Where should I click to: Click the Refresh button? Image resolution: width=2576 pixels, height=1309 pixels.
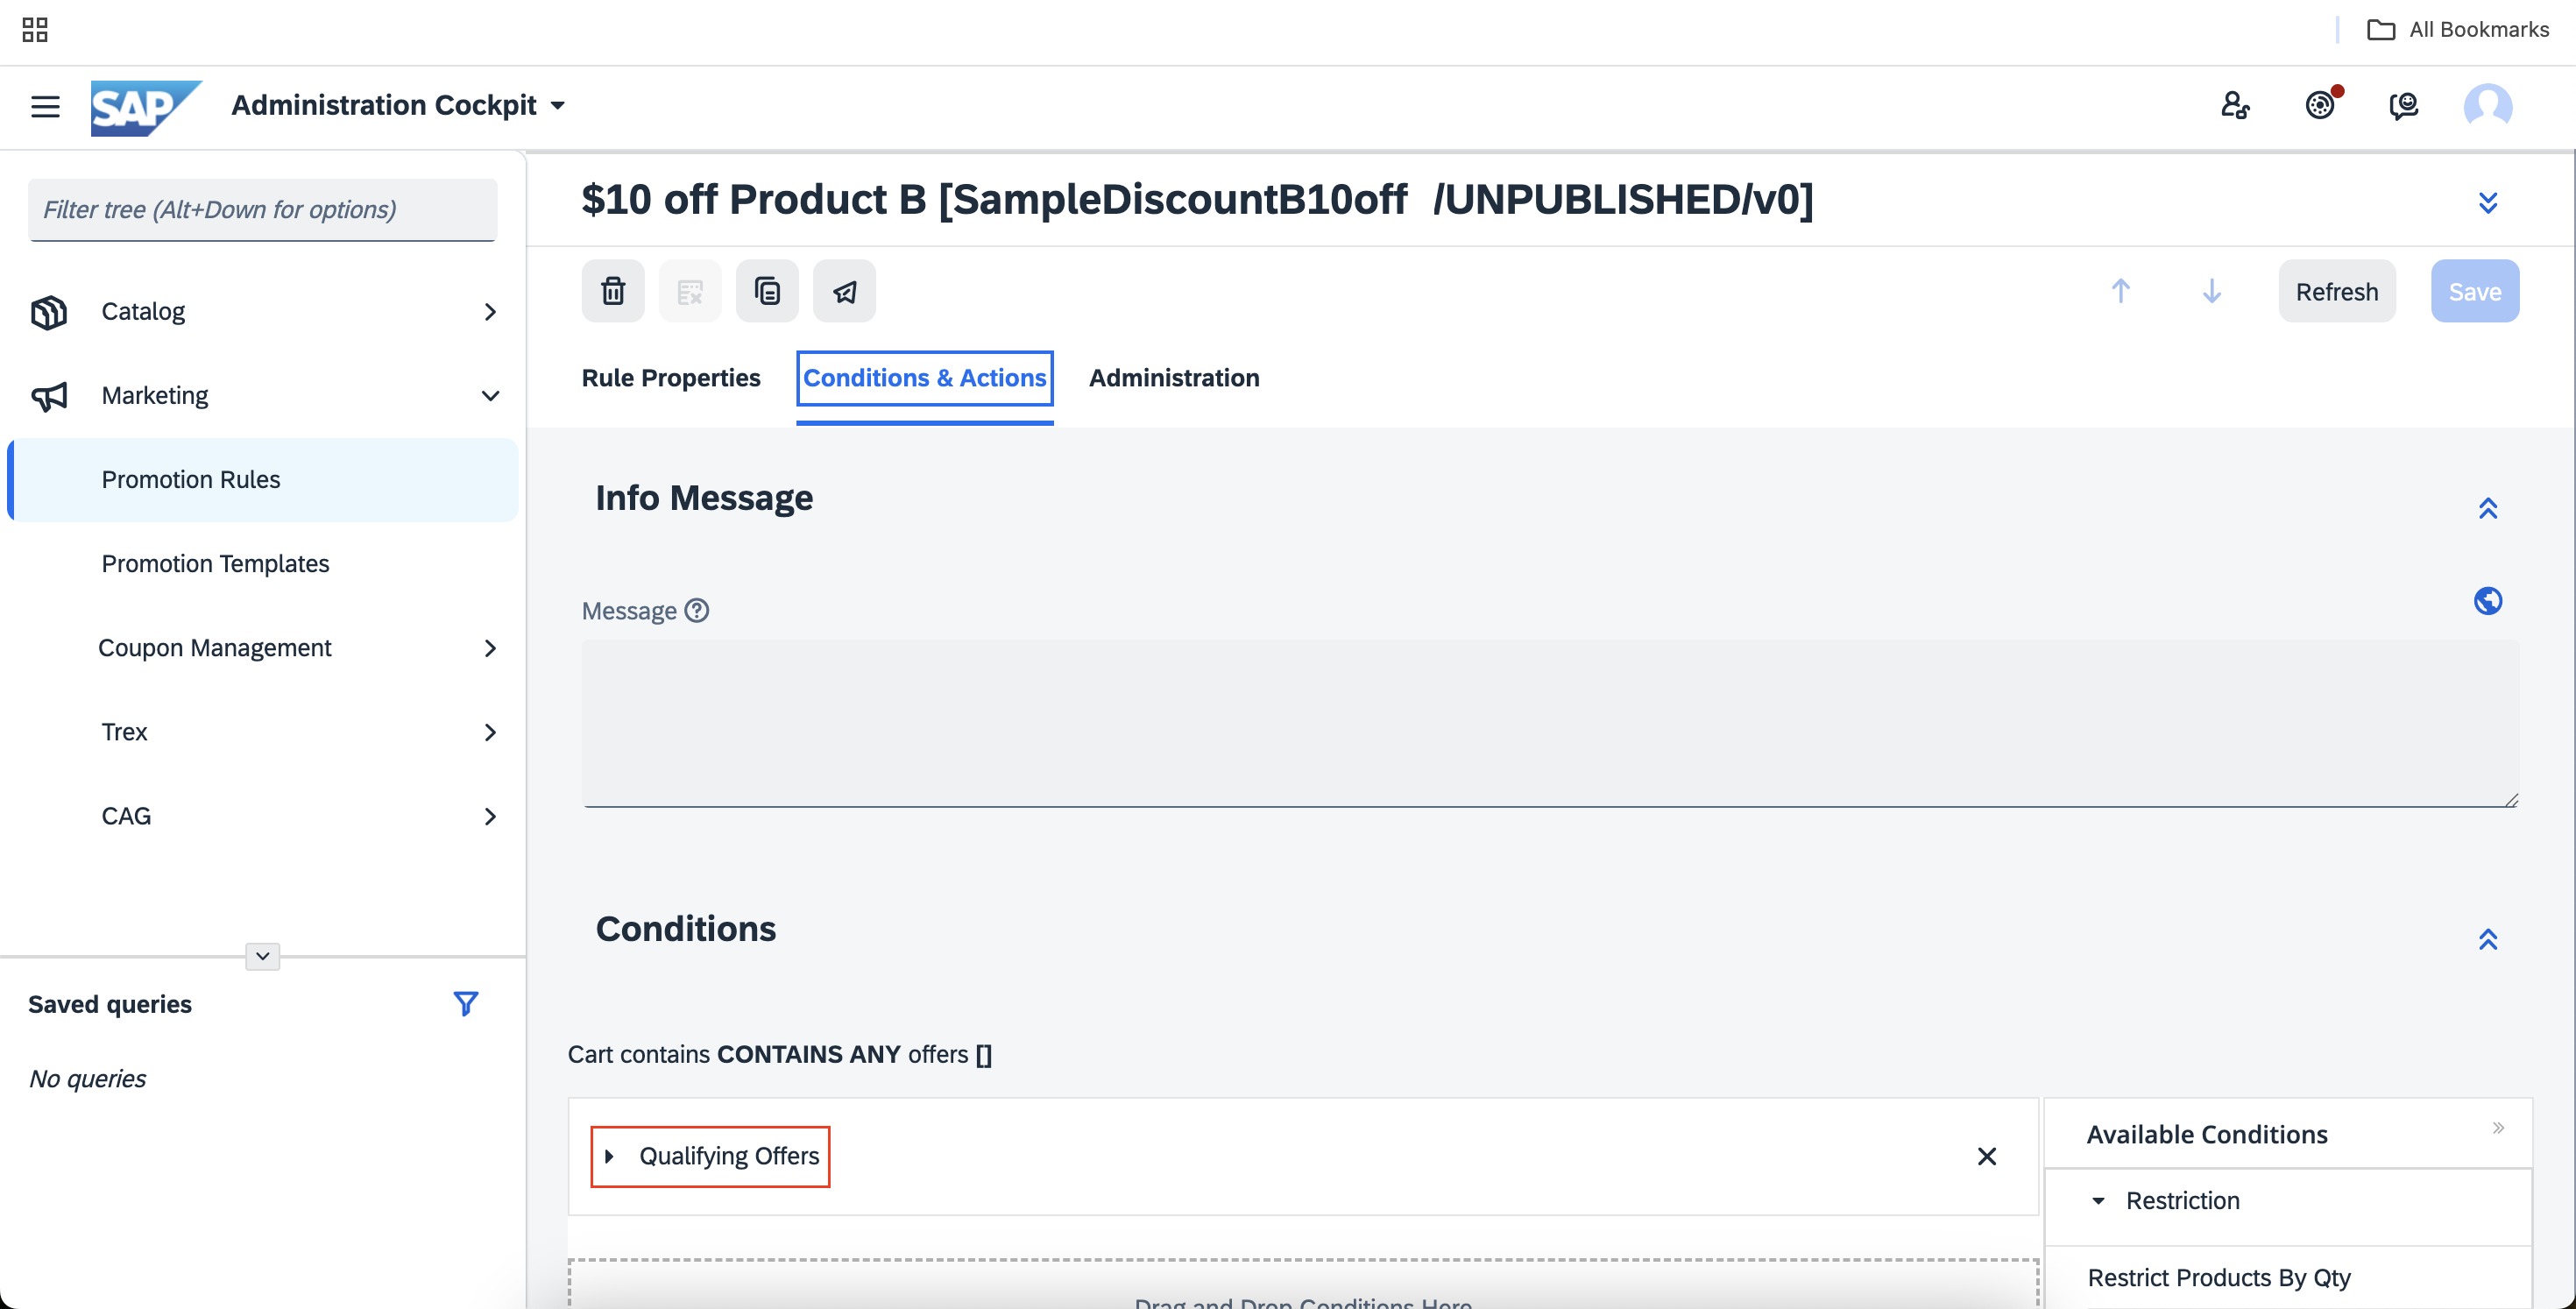pyautogui.click(x=2337, y=291)
